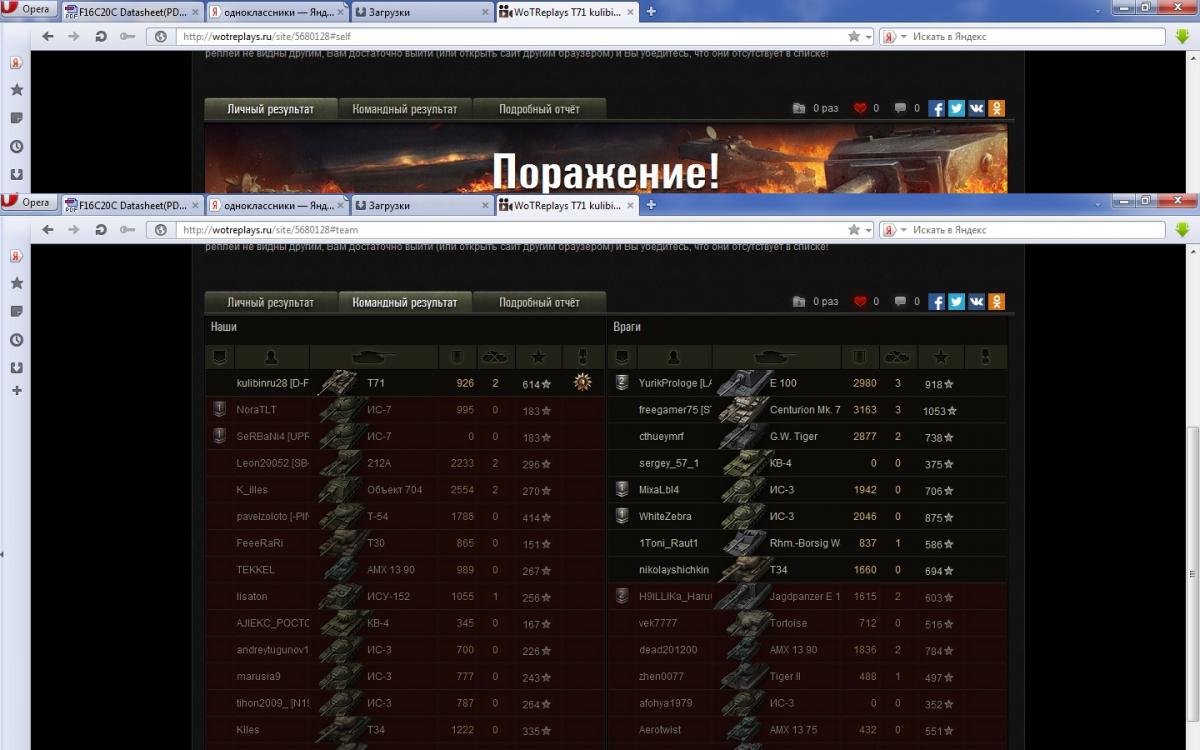1200x750 pixels.
Task: Add a panel with lower sidebar plus
Action: (16, 390)
